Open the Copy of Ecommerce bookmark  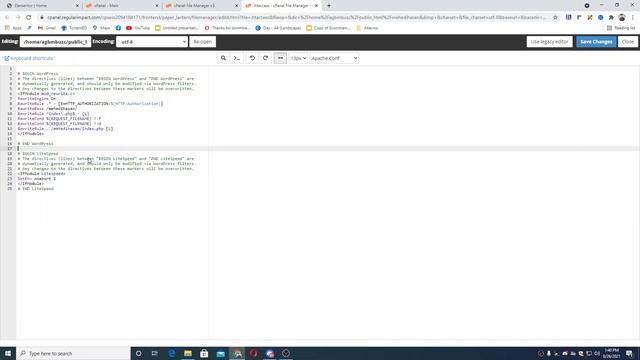328,28
